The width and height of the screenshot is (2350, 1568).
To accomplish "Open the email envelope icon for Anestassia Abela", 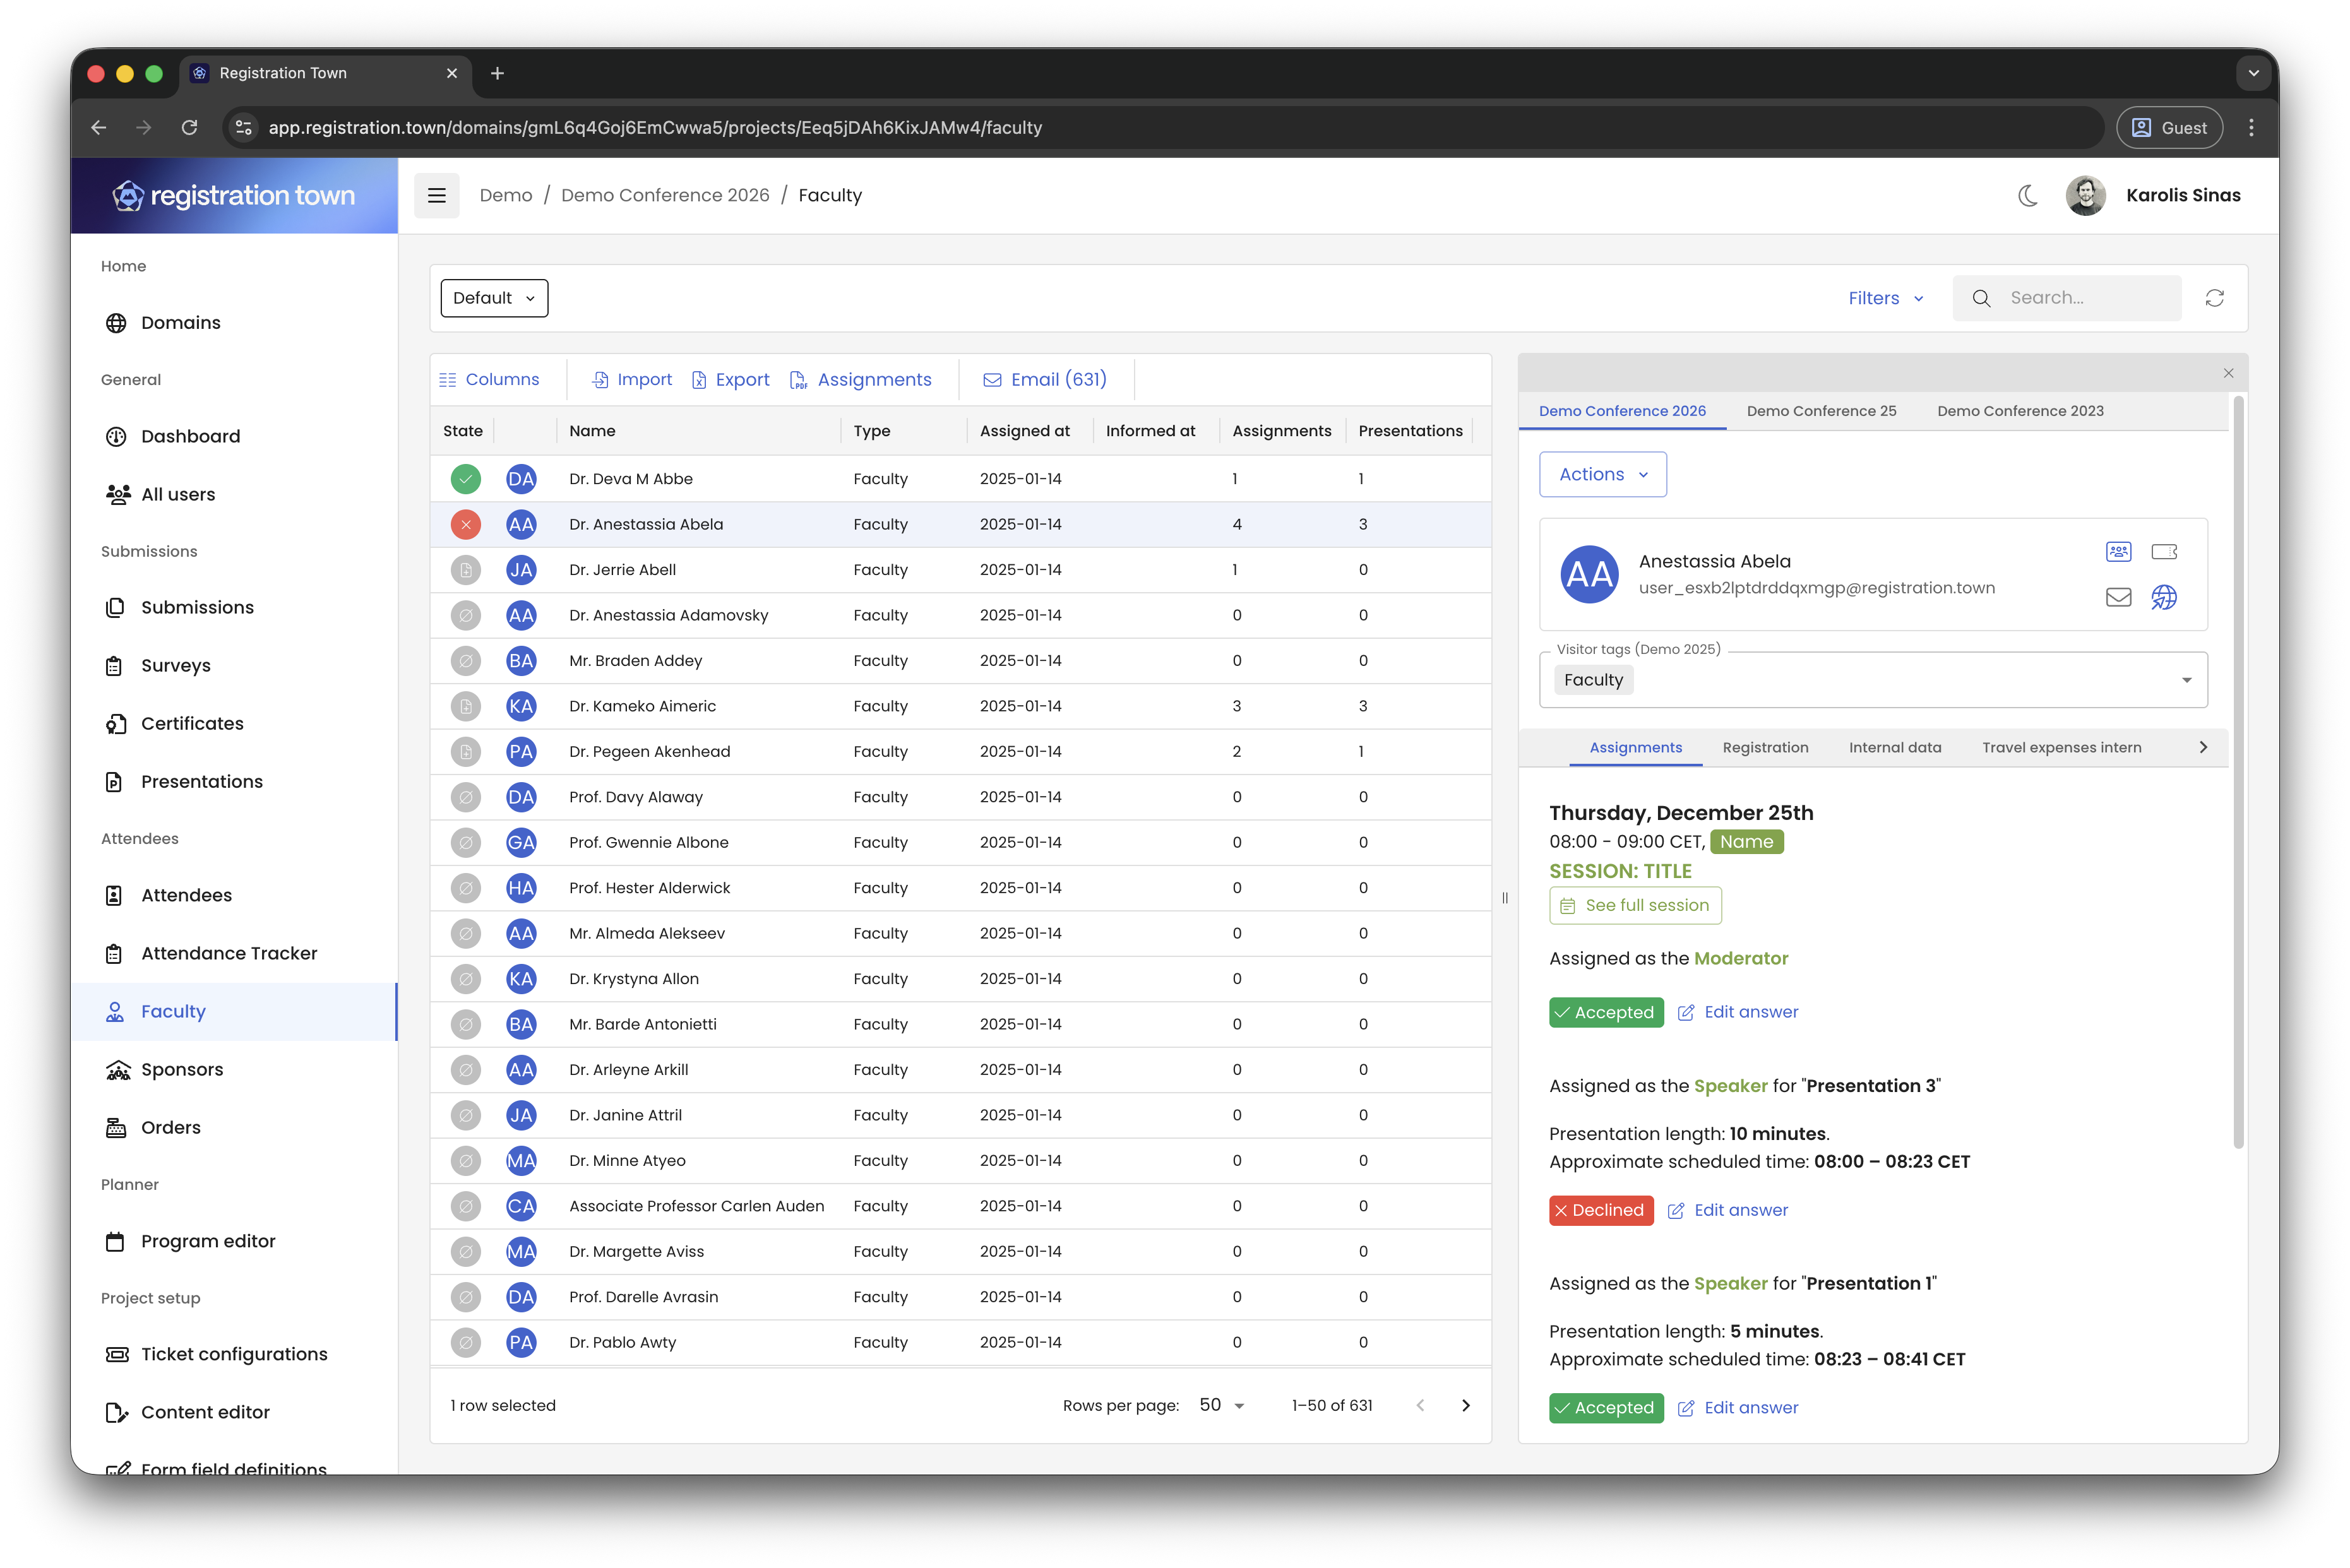I will point(2118,597).
